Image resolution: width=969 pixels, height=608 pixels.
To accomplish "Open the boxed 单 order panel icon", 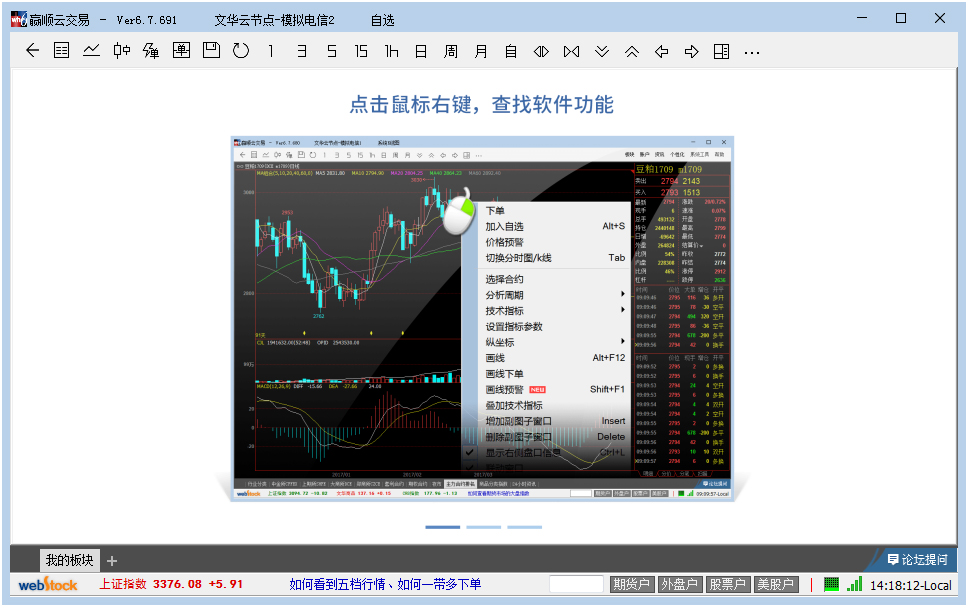I will click(181, 51).
